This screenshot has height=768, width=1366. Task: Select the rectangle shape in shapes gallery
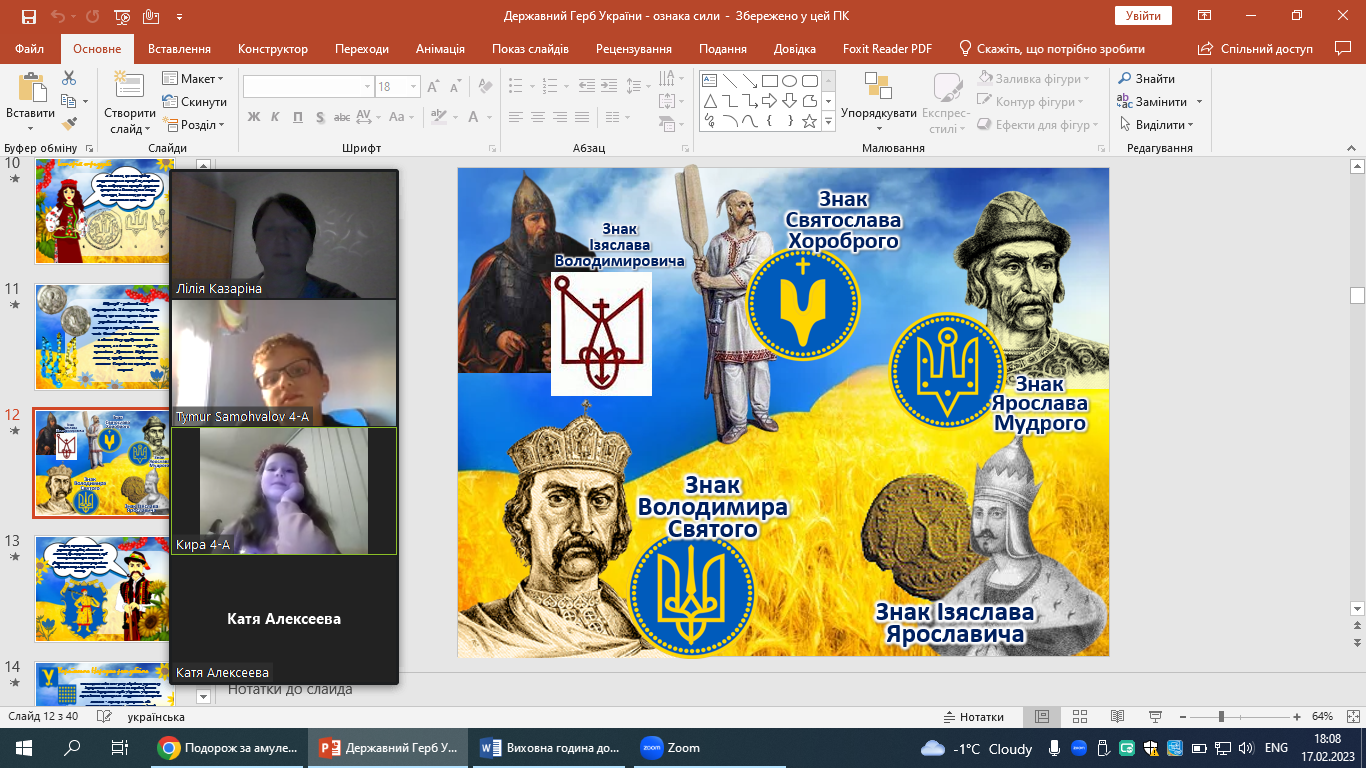(769, 81)
